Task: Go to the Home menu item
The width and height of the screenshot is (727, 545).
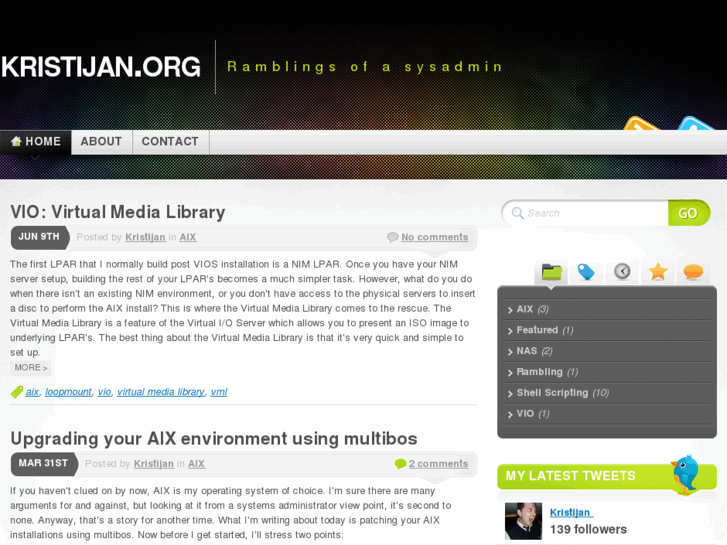Action: (36, 141)
